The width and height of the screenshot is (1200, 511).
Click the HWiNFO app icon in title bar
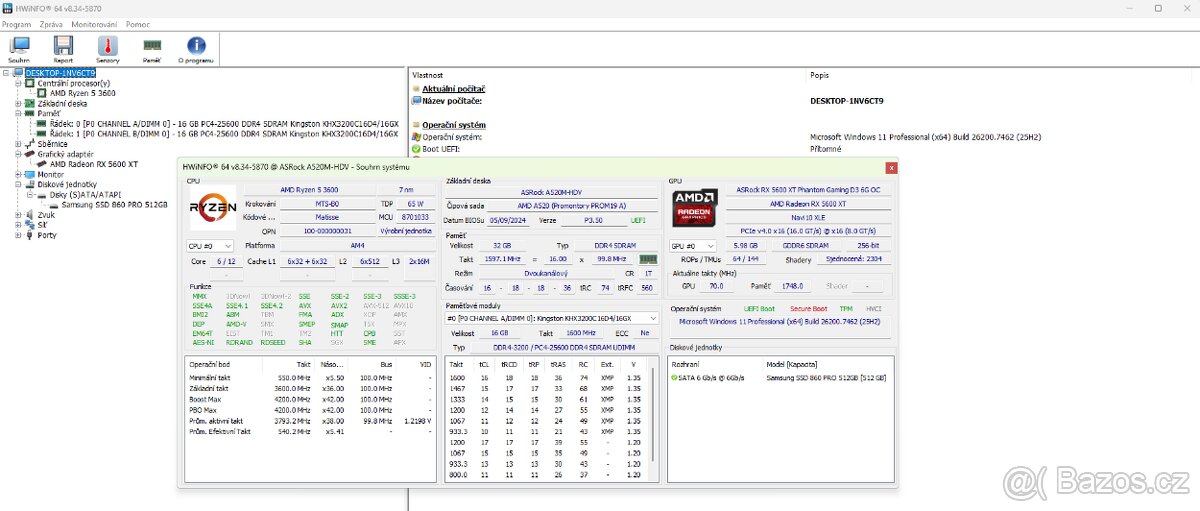pos(8,8)
